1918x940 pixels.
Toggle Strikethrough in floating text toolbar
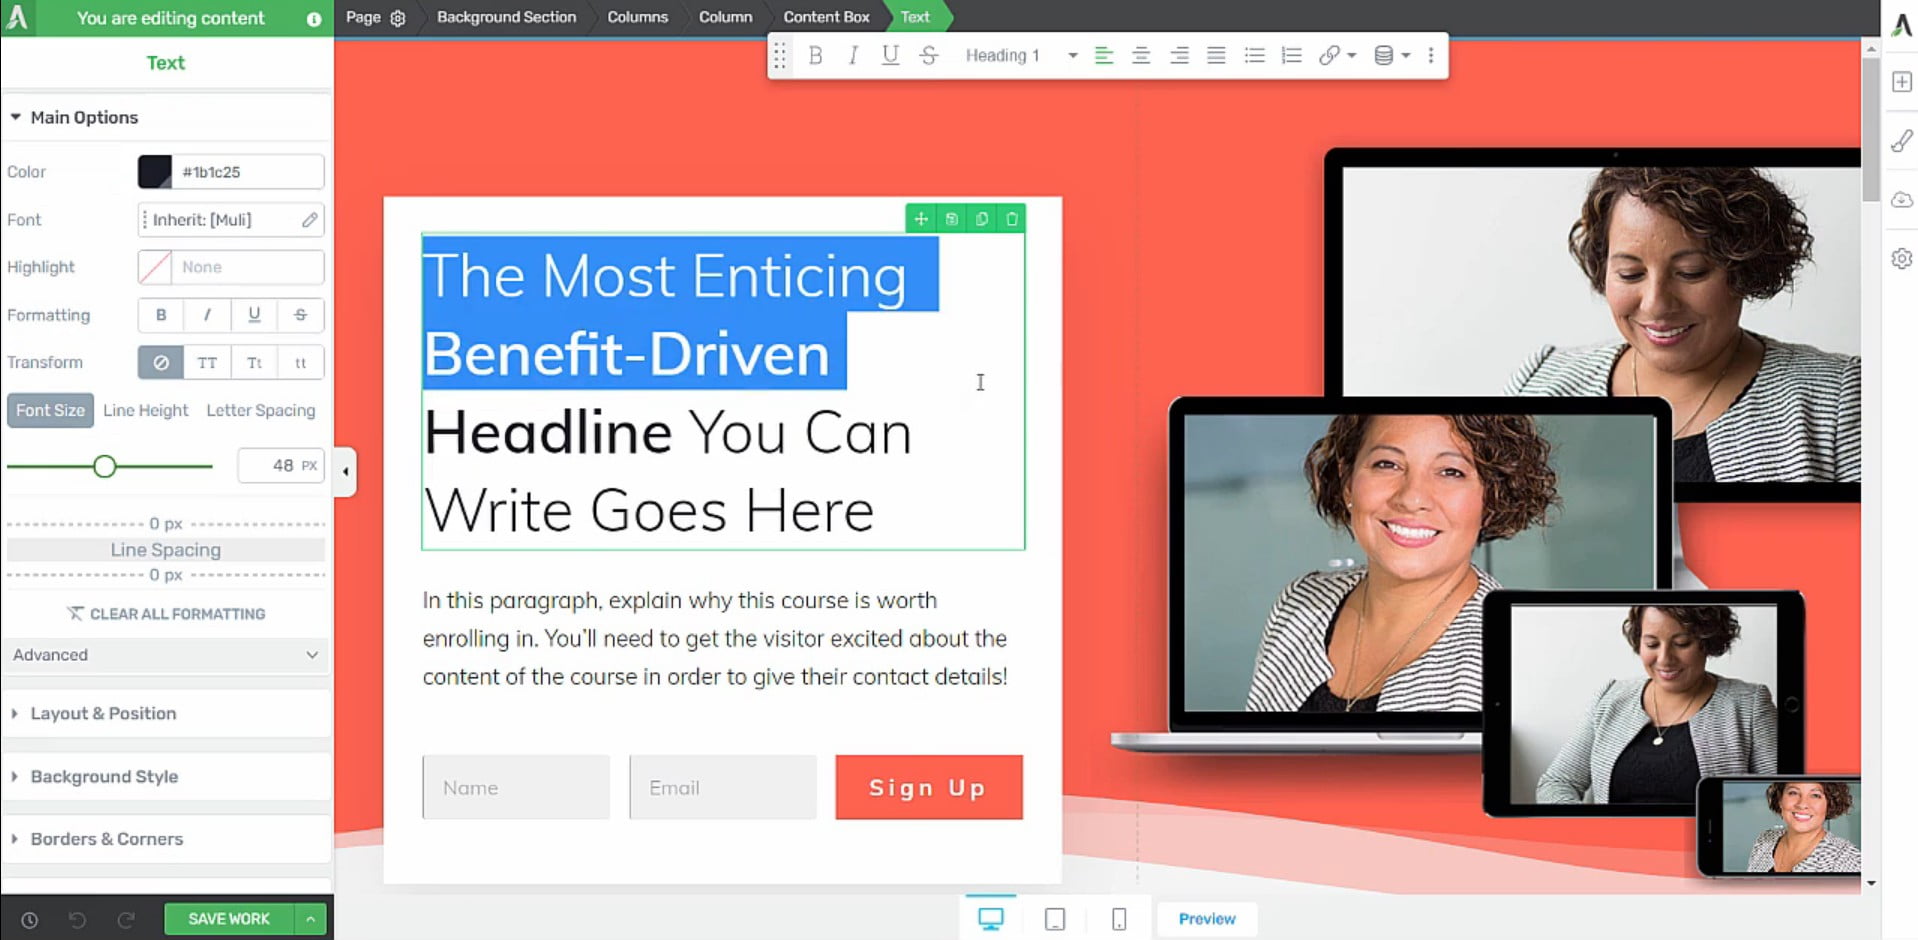(929, 55)
